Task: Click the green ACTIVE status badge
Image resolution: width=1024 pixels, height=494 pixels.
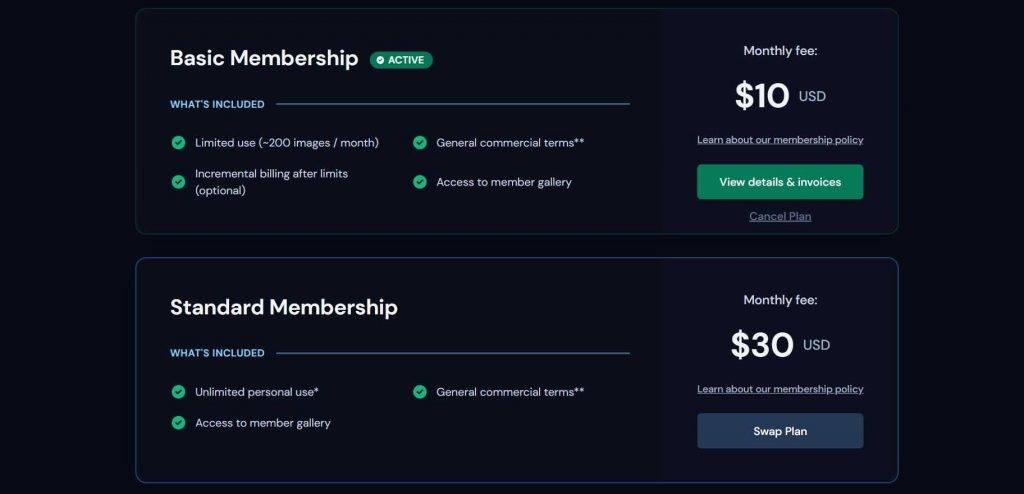Action: coord(401,60)
